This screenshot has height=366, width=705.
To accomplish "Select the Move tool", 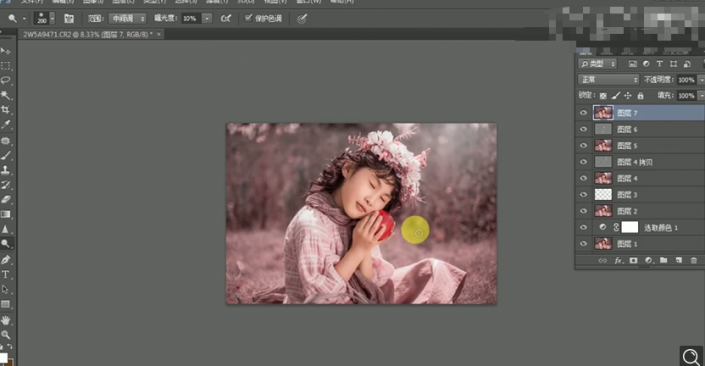I will point(5,51).
